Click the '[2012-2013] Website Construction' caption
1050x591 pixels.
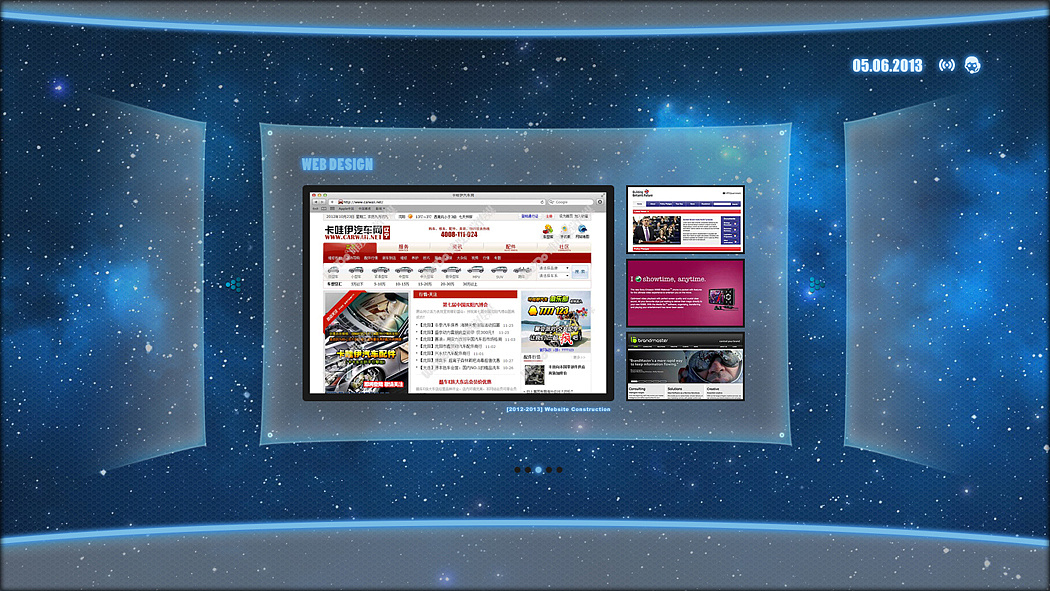coord(558,409)
